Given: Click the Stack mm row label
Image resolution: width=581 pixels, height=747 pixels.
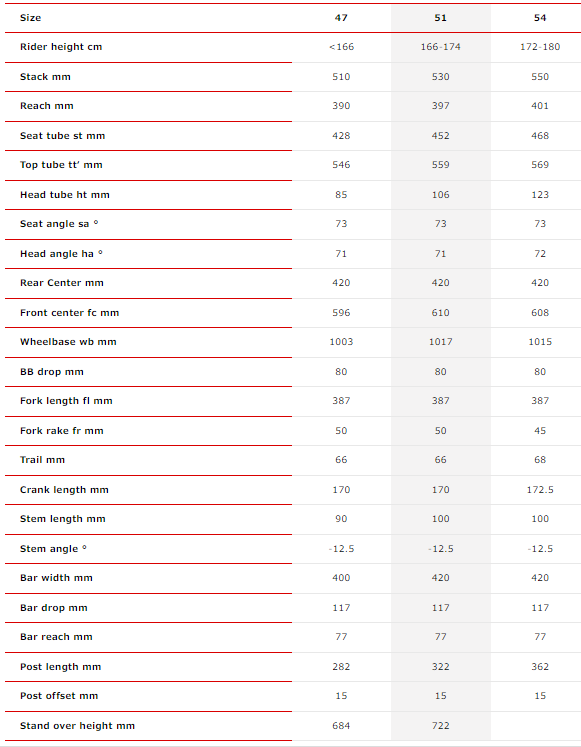Looking at the screenshot, I should [x=45, y=77].
